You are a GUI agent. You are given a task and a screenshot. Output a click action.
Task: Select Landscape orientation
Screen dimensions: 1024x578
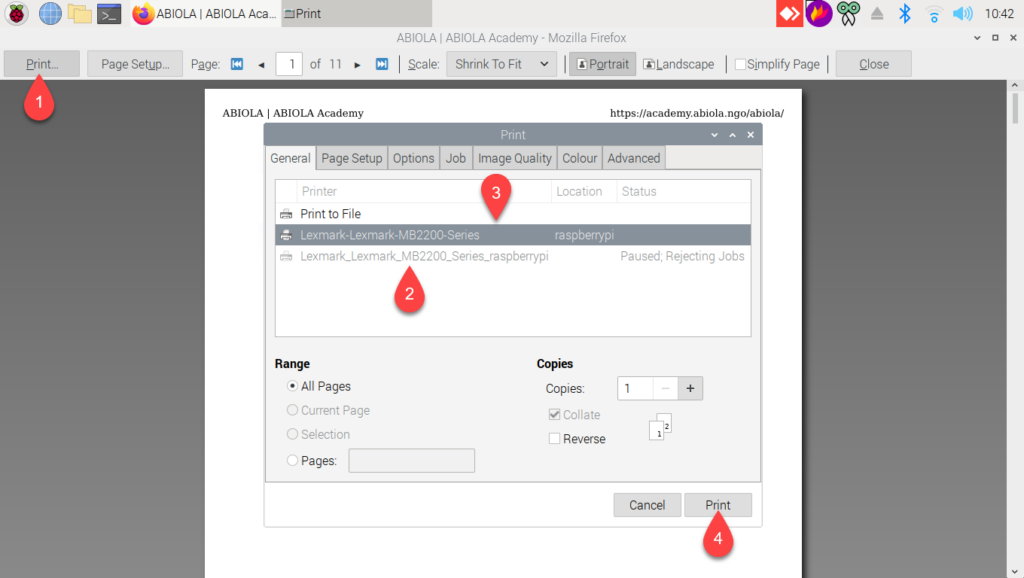679,64
